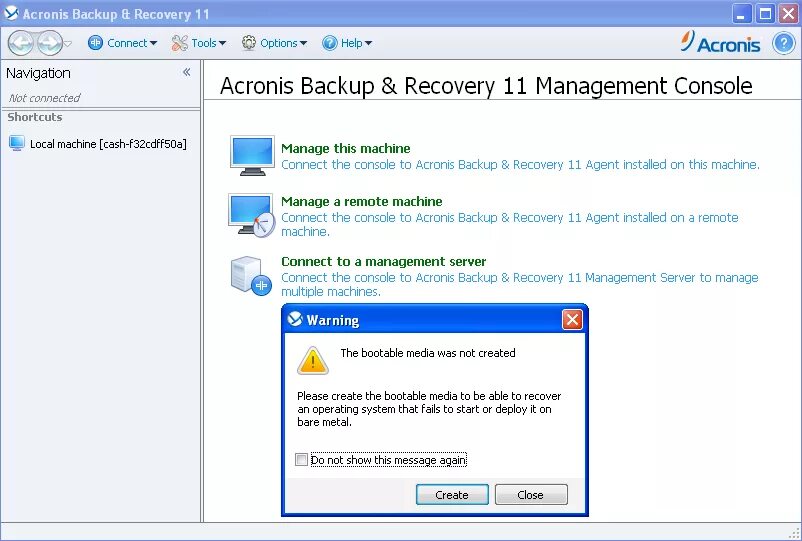The width and height of the screenshot is (802, 541).
Task: Open the Help menu
Action: (x=347, y=43)
